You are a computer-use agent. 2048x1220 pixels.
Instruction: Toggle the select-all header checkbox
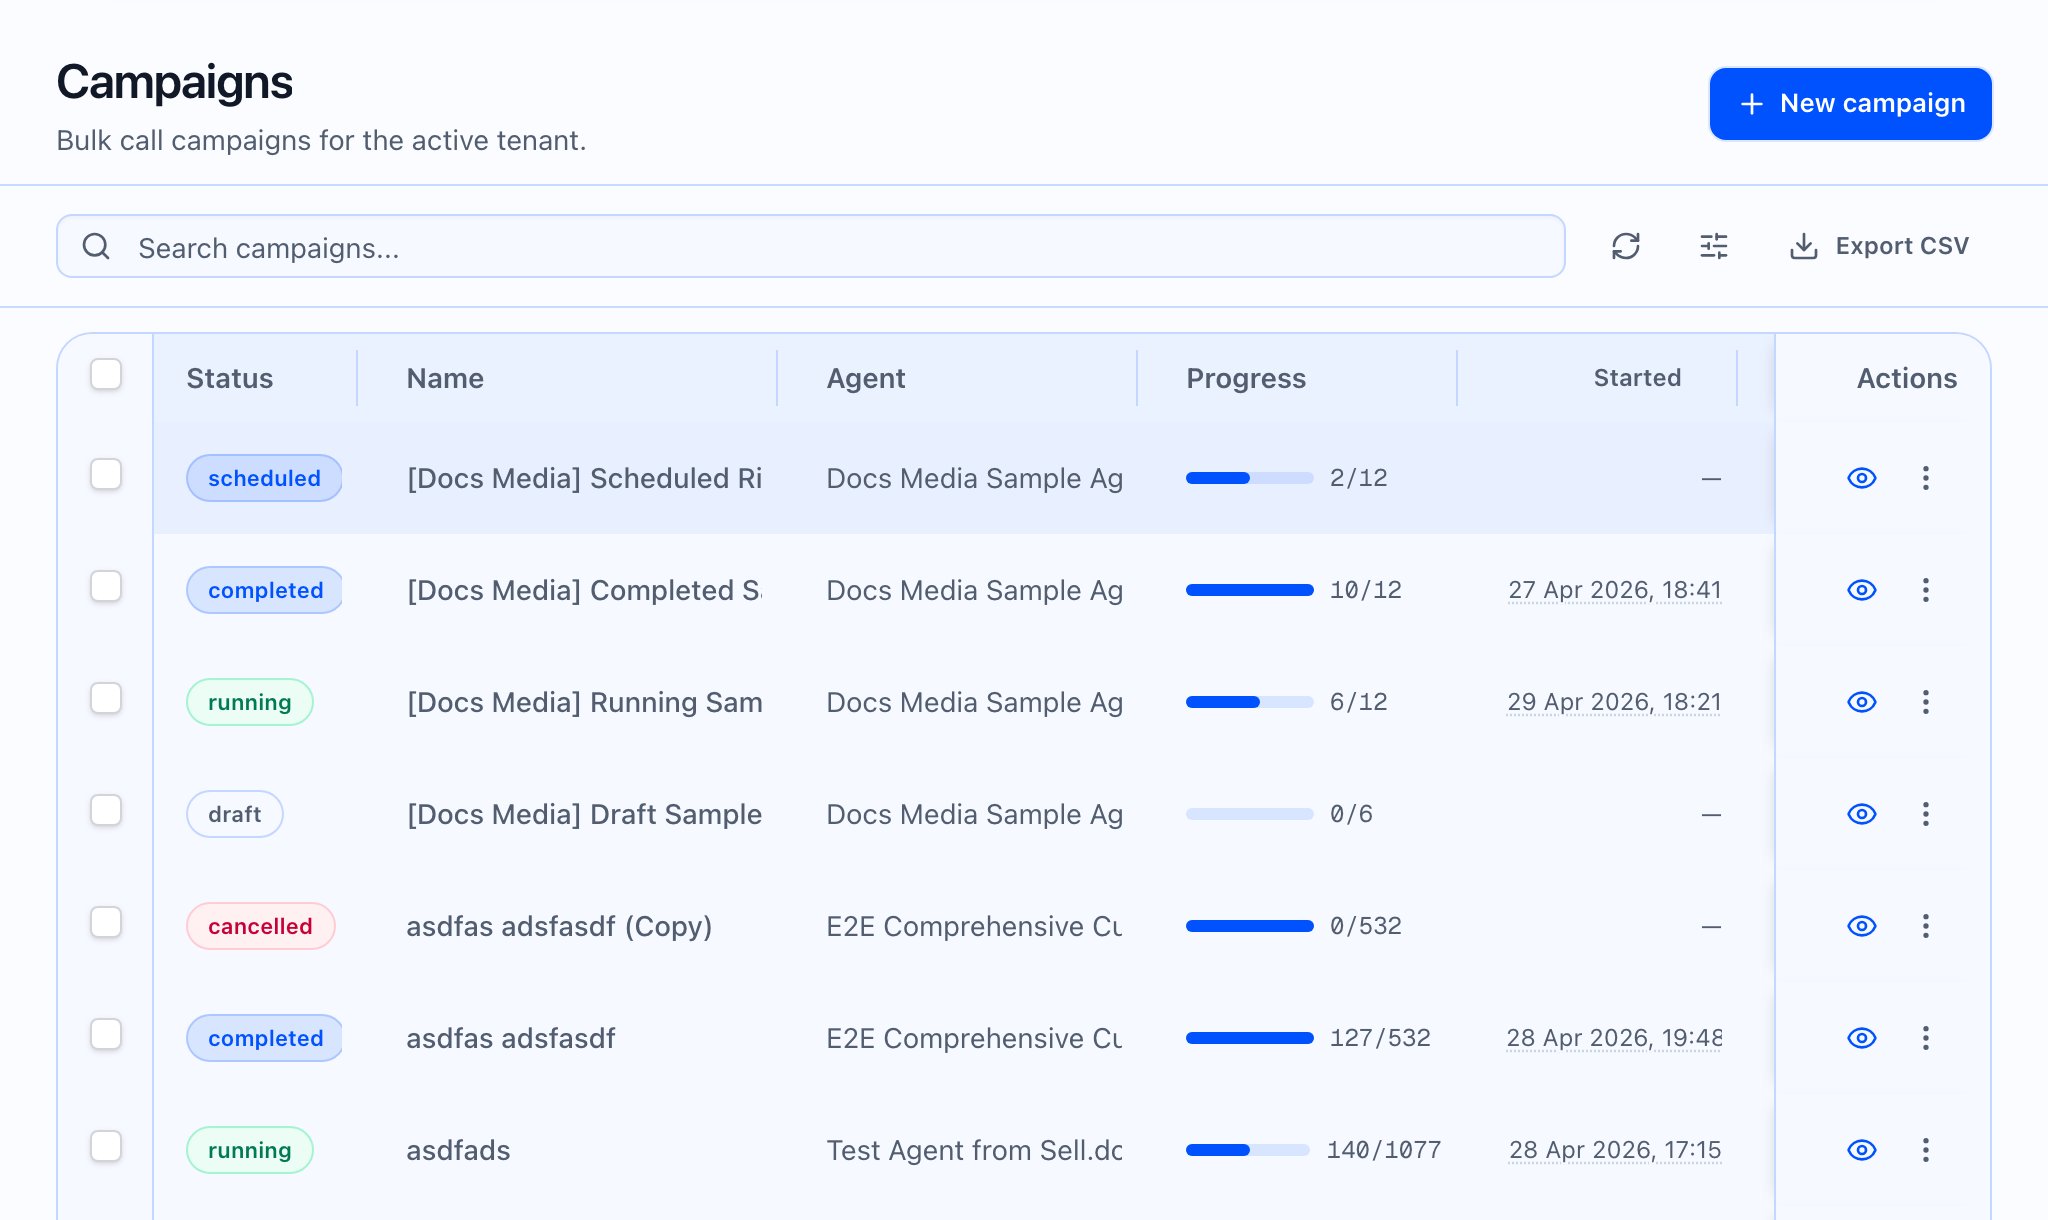click(x=106, y=374)
